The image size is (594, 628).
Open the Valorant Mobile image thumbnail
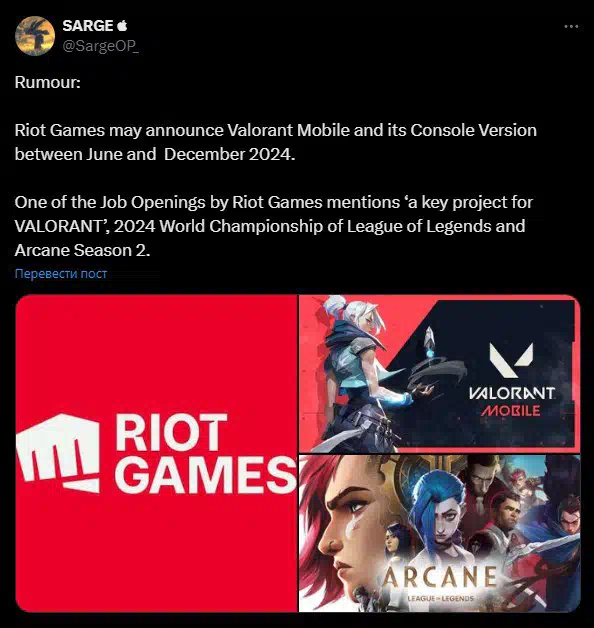(x=439, y=374)
